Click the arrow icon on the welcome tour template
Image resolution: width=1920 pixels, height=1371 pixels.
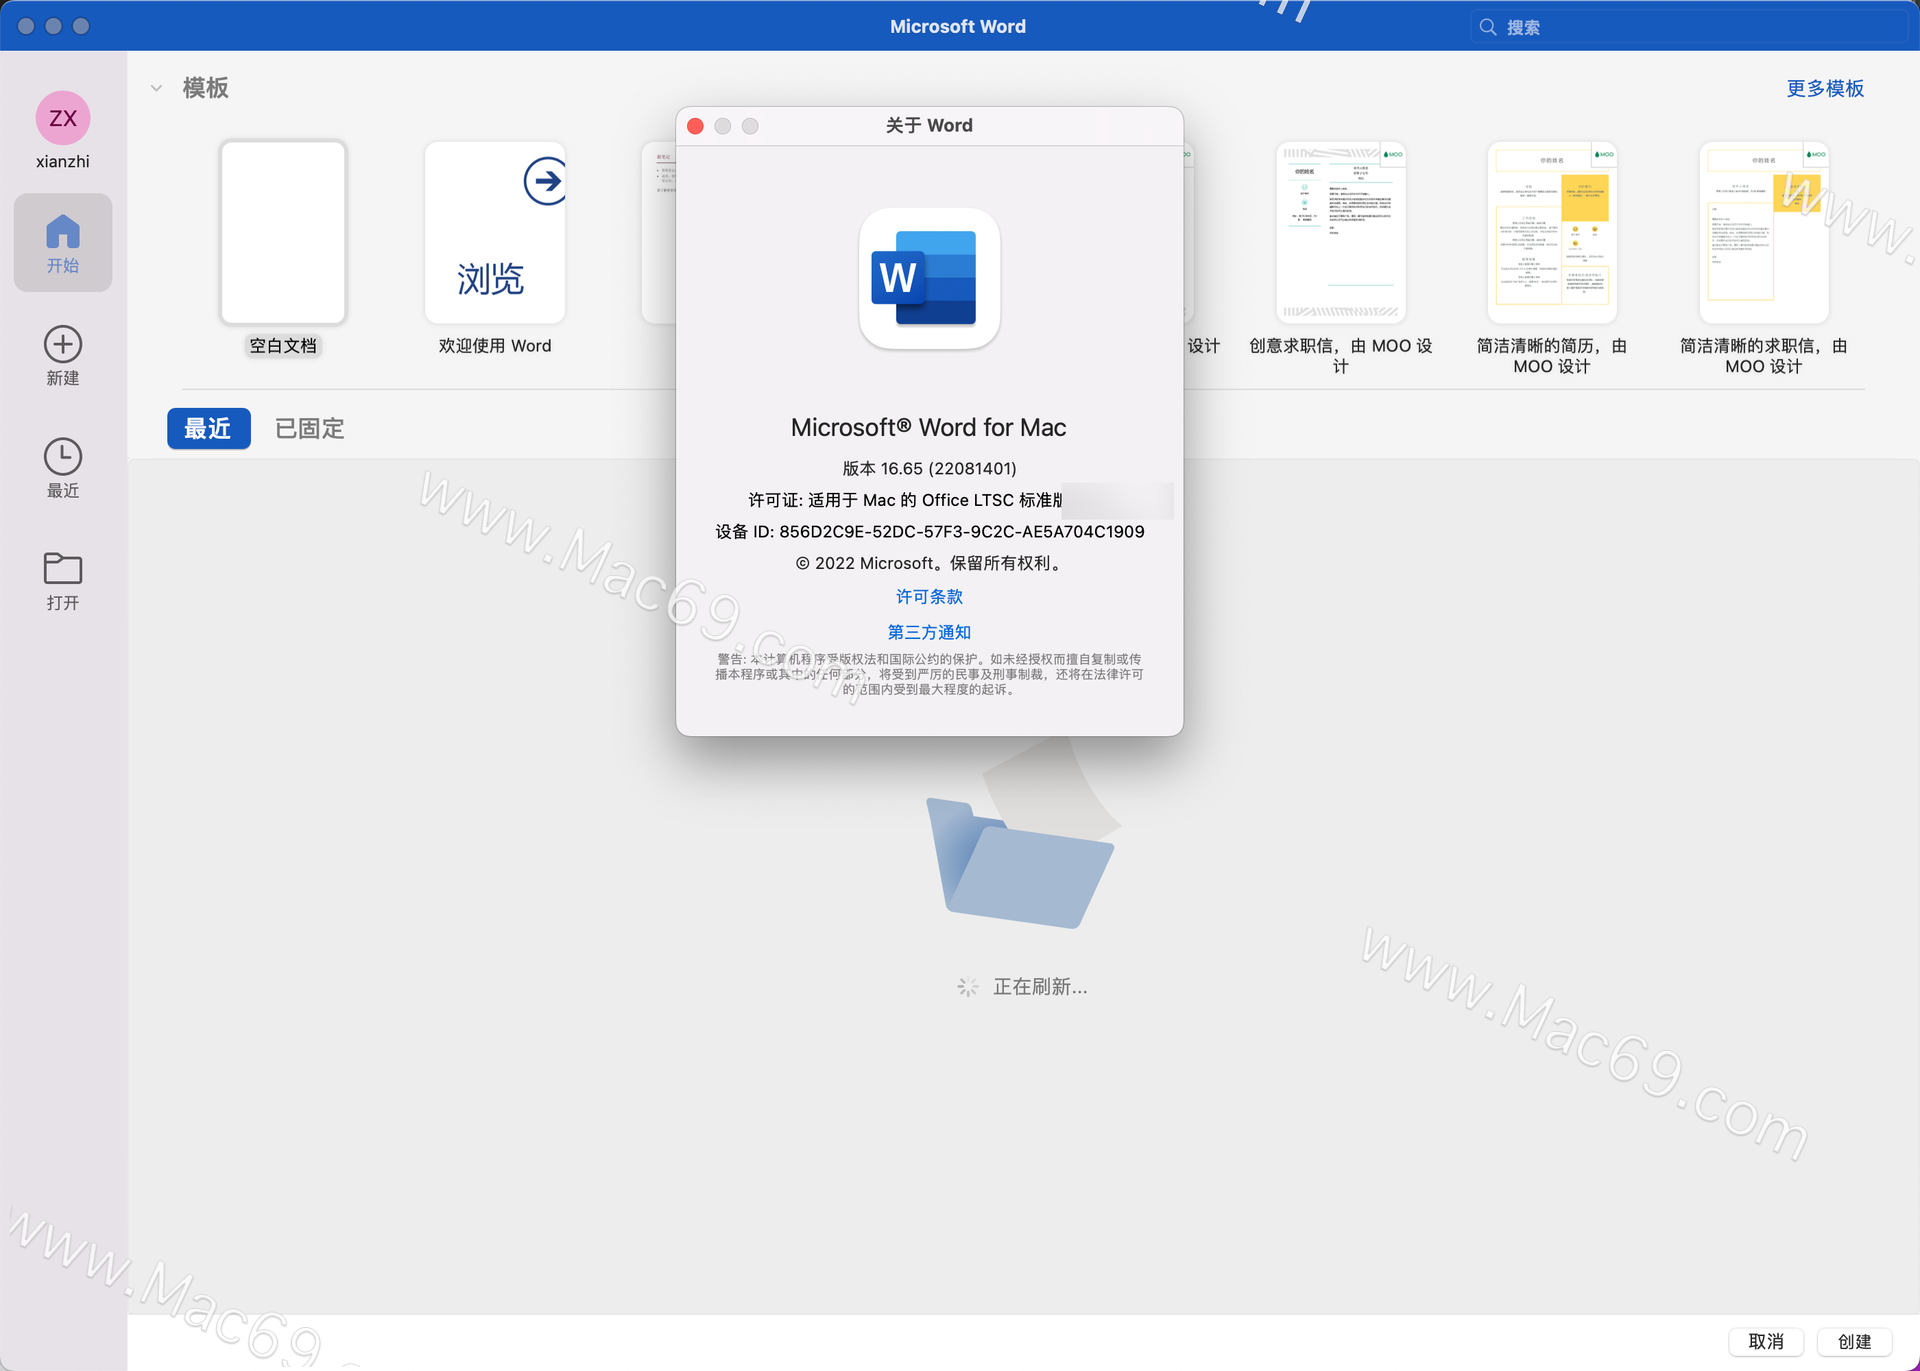(x=545, y=181)
